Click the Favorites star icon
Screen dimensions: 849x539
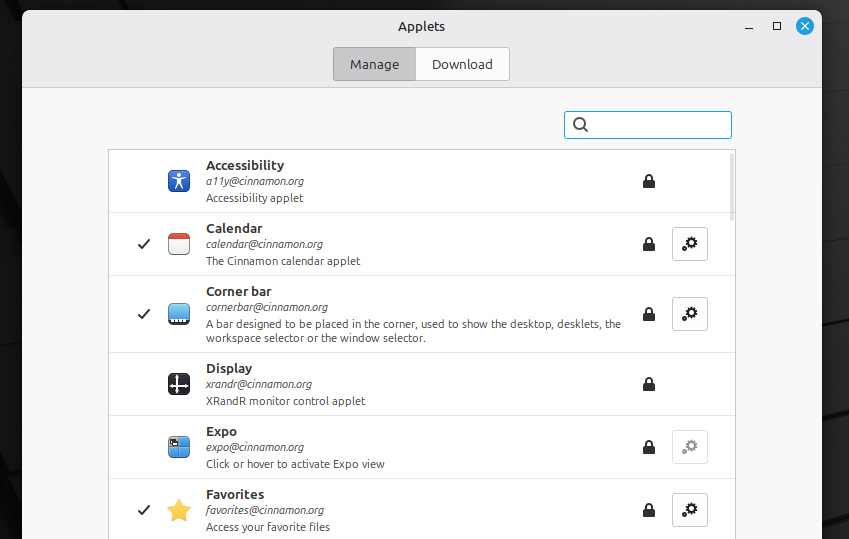point(179,510)
